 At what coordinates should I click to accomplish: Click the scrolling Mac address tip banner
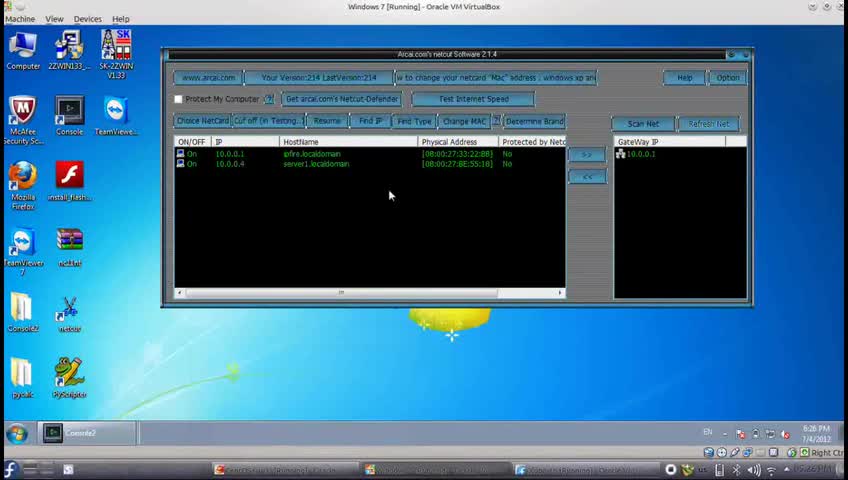(496, 77)
